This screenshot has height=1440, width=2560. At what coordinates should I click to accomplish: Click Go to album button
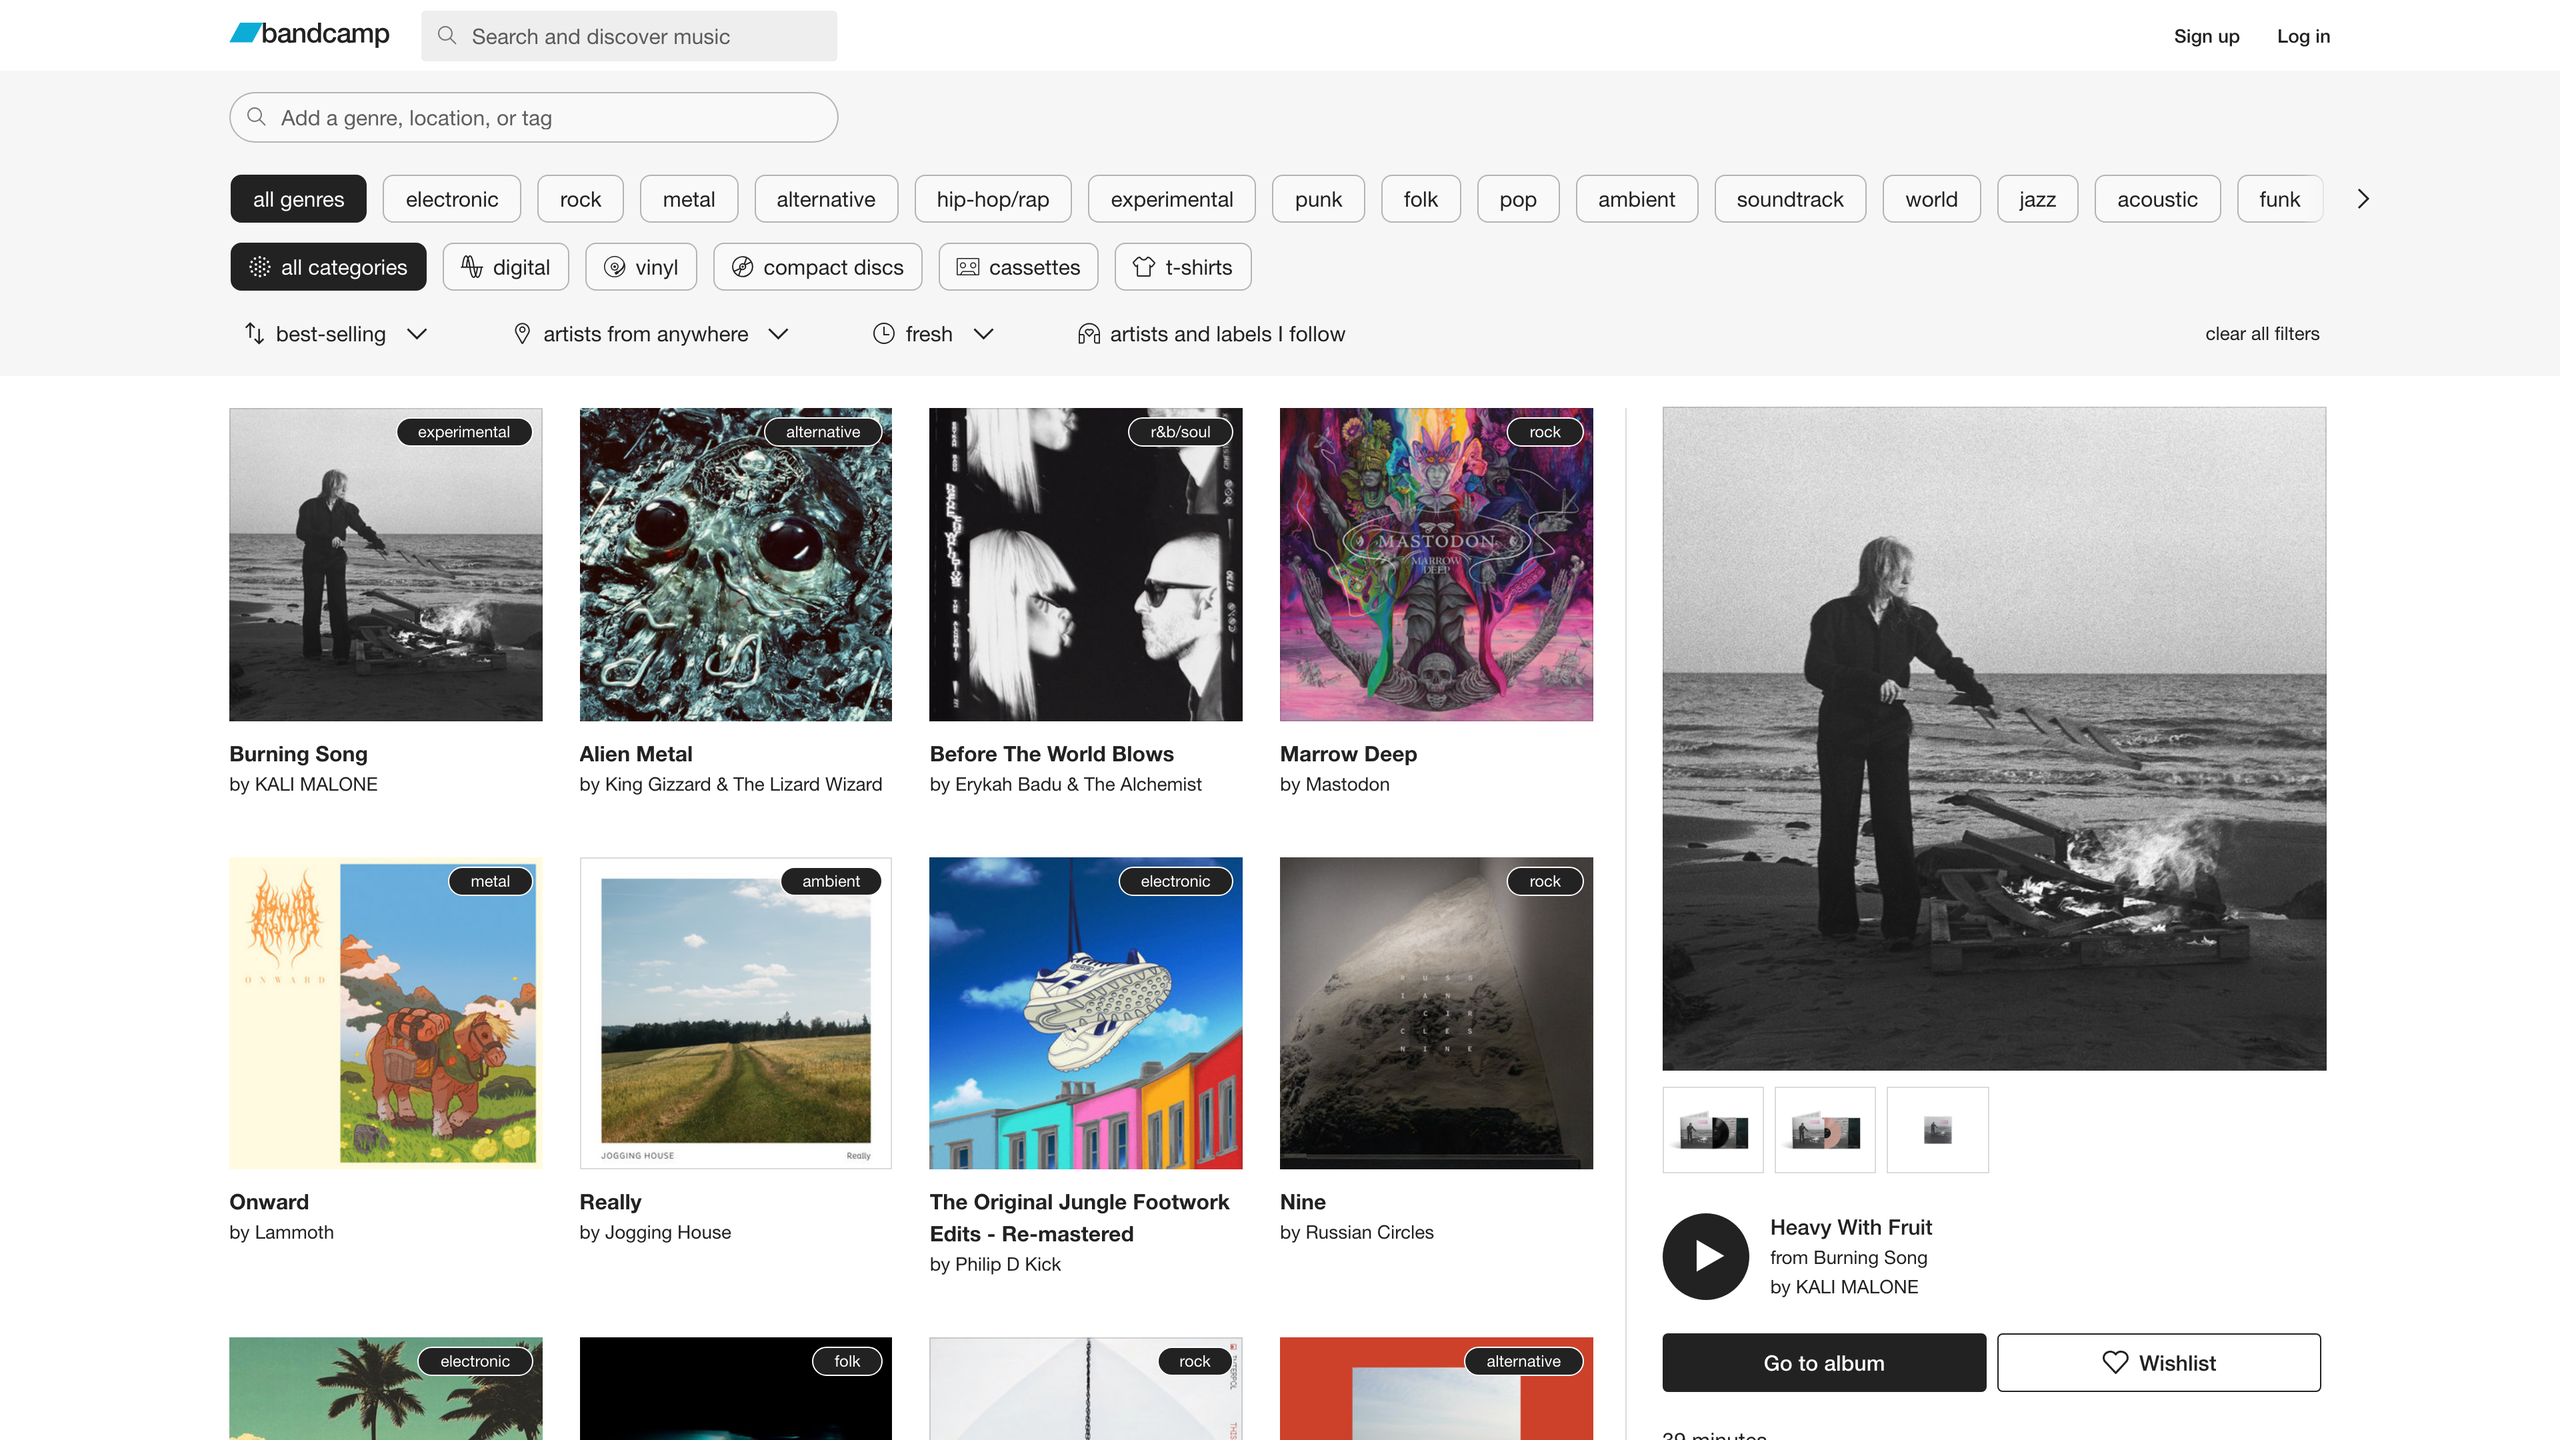1824,1362
